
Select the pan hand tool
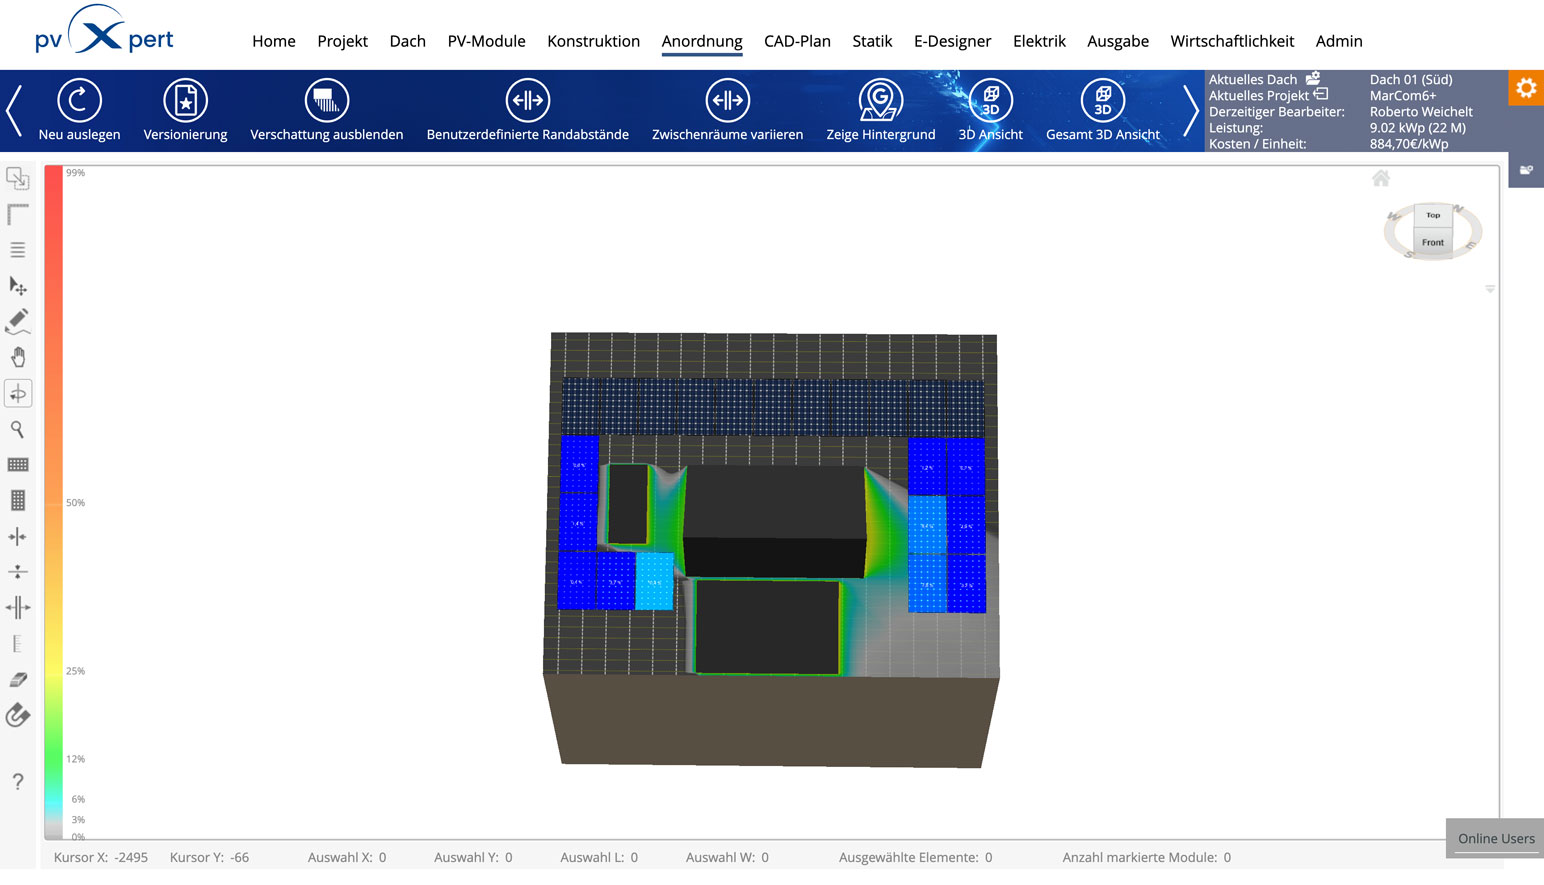pyautogui.click(x=18, y=357)
